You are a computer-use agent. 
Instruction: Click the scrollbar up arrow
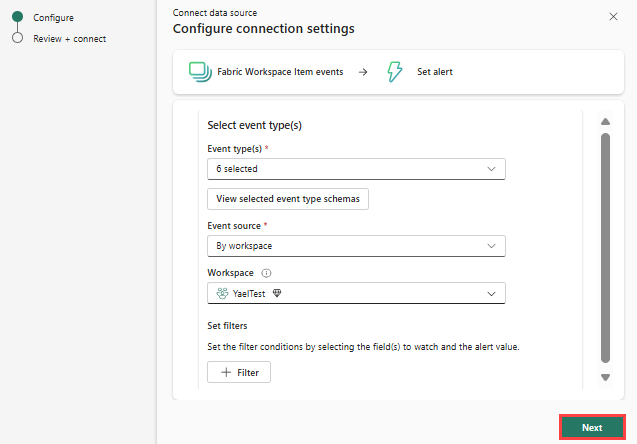click(605, 121)
